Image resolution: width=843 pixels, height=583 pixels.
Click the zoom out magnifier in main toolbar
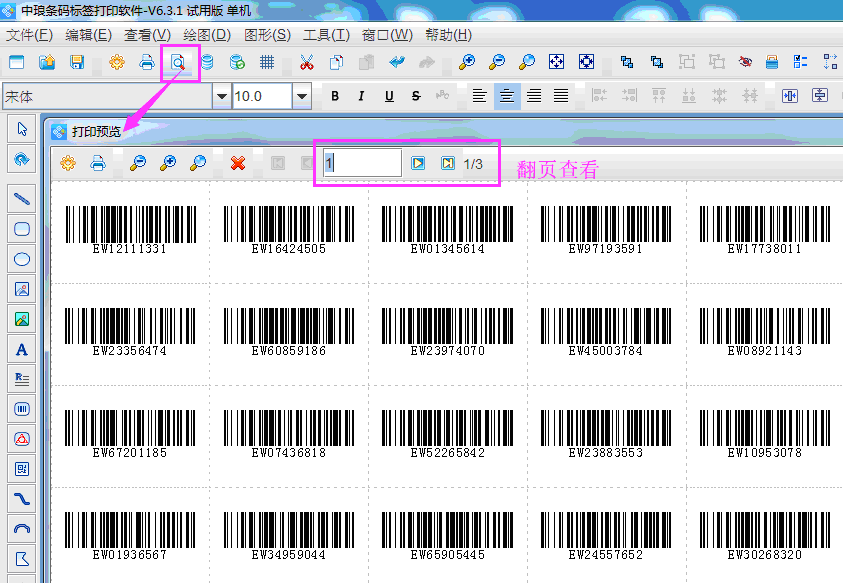point(496,62)
